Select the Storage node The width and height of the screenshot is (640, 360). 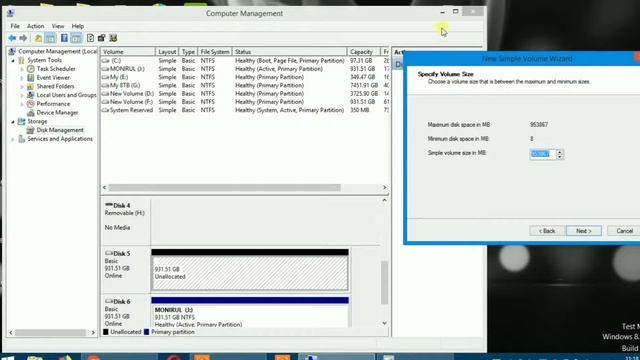pos(37,122)
